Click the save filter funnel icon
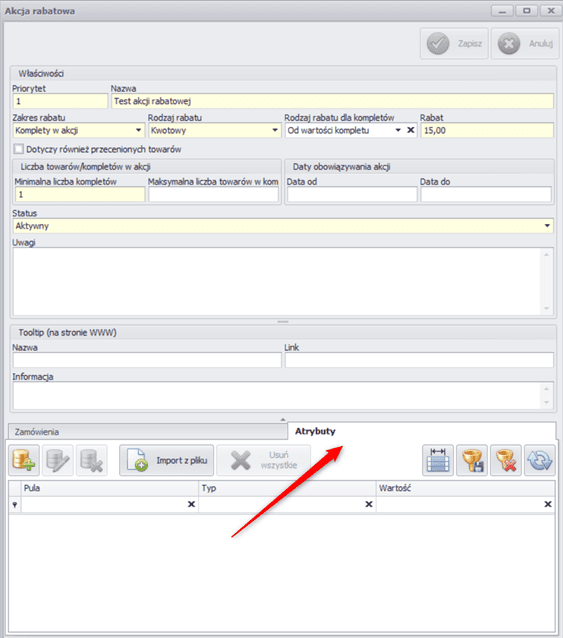Screen dimensions: 563x638 coord(472,460)
